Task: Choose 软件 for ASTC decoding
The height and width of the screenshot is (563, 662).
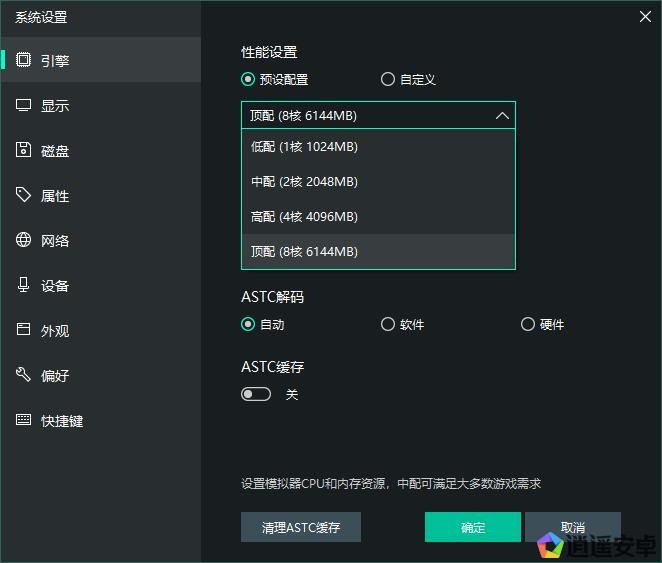Action: tap(388, 324)
